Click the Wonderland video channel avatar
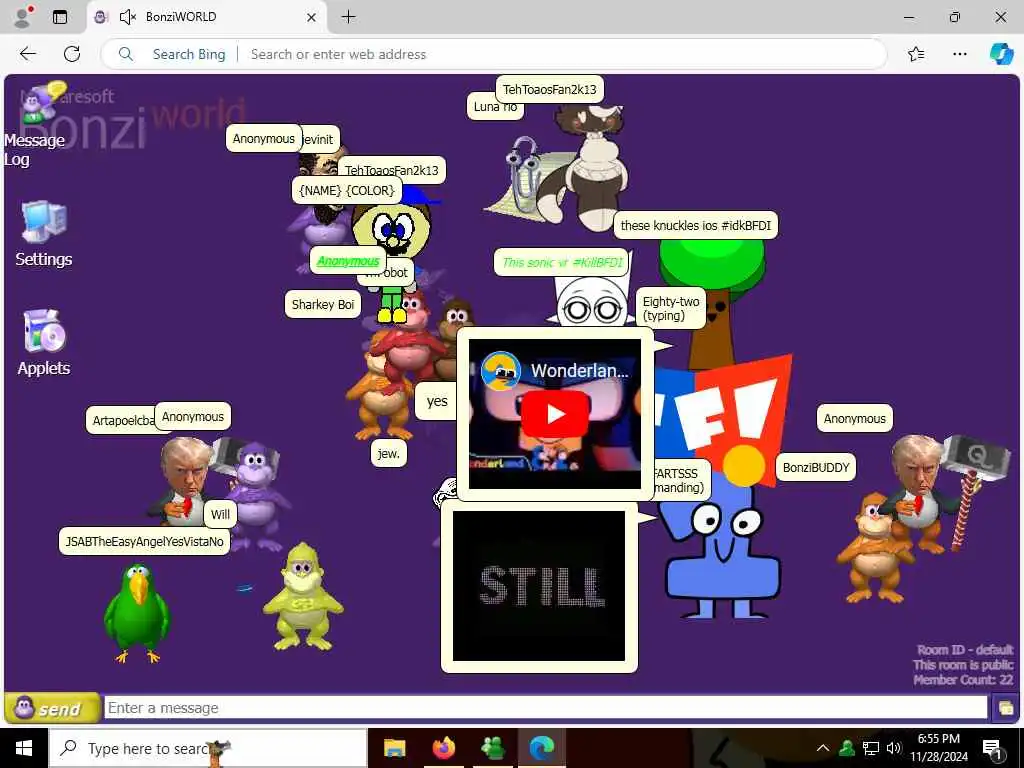Screen dimensions: 1024x768 click(x=500, y=371)
